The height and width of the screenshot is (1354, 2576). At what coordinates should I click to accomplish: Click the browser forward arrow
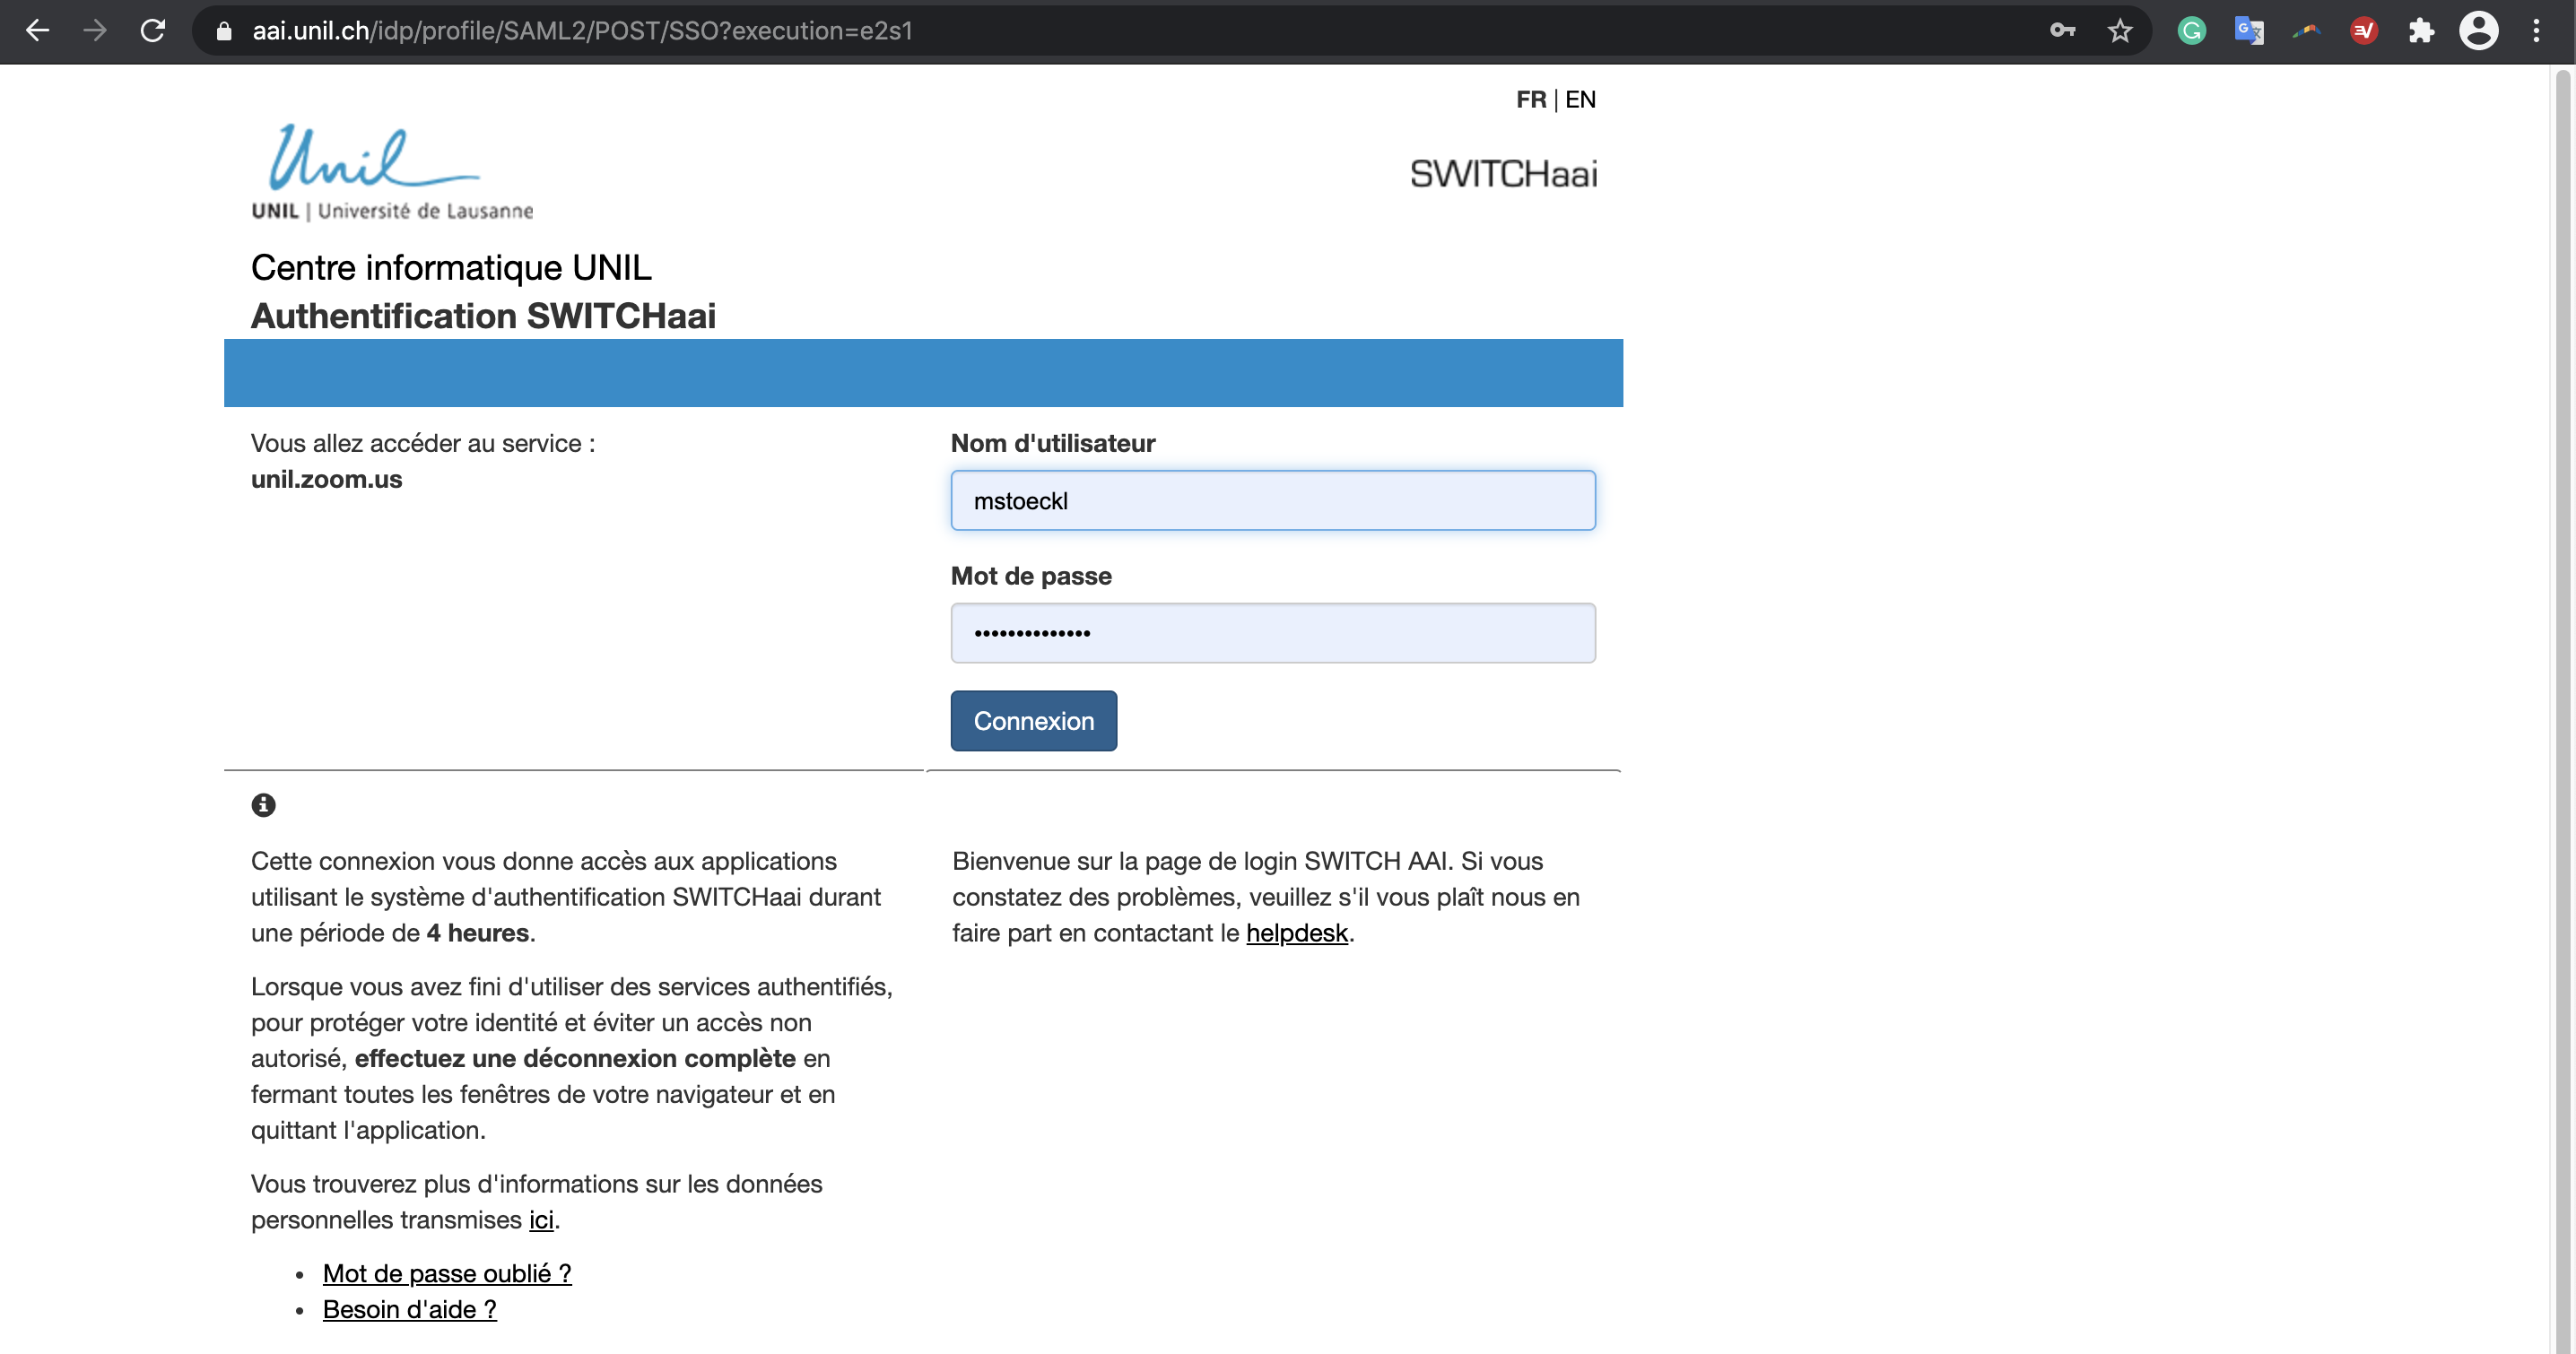pyautogui.click(x=95, y=31)
